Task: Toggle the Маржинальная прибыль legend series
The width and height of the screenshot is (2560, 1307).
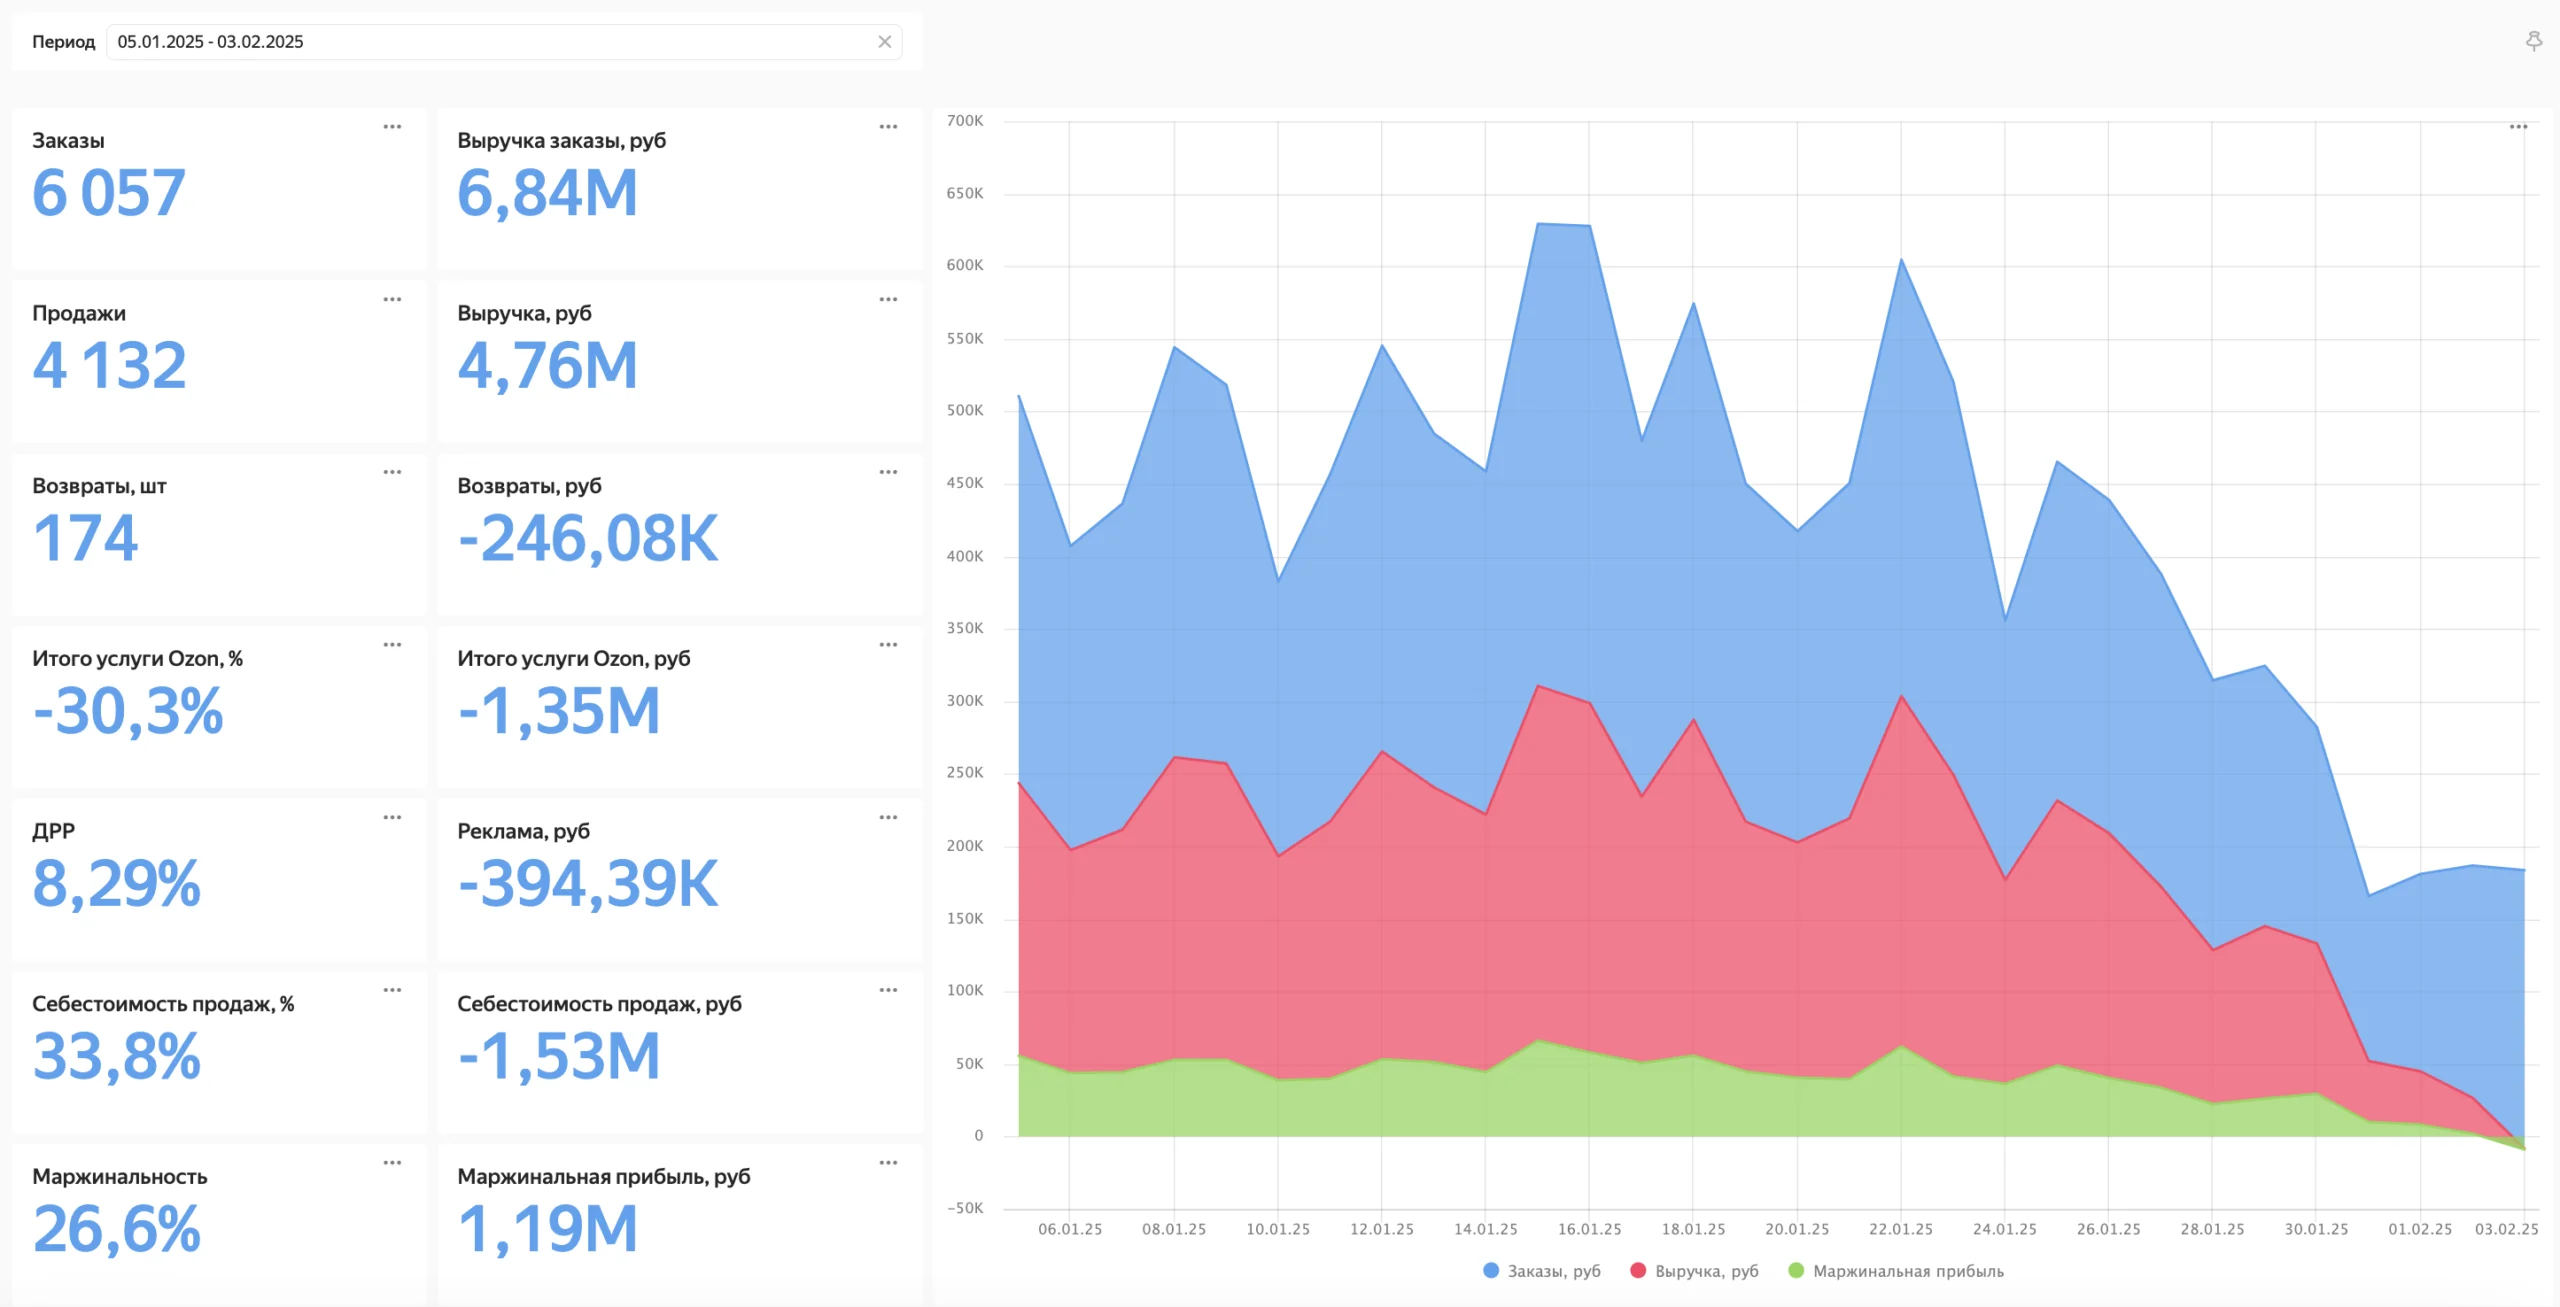Action: (1896, 1271)
